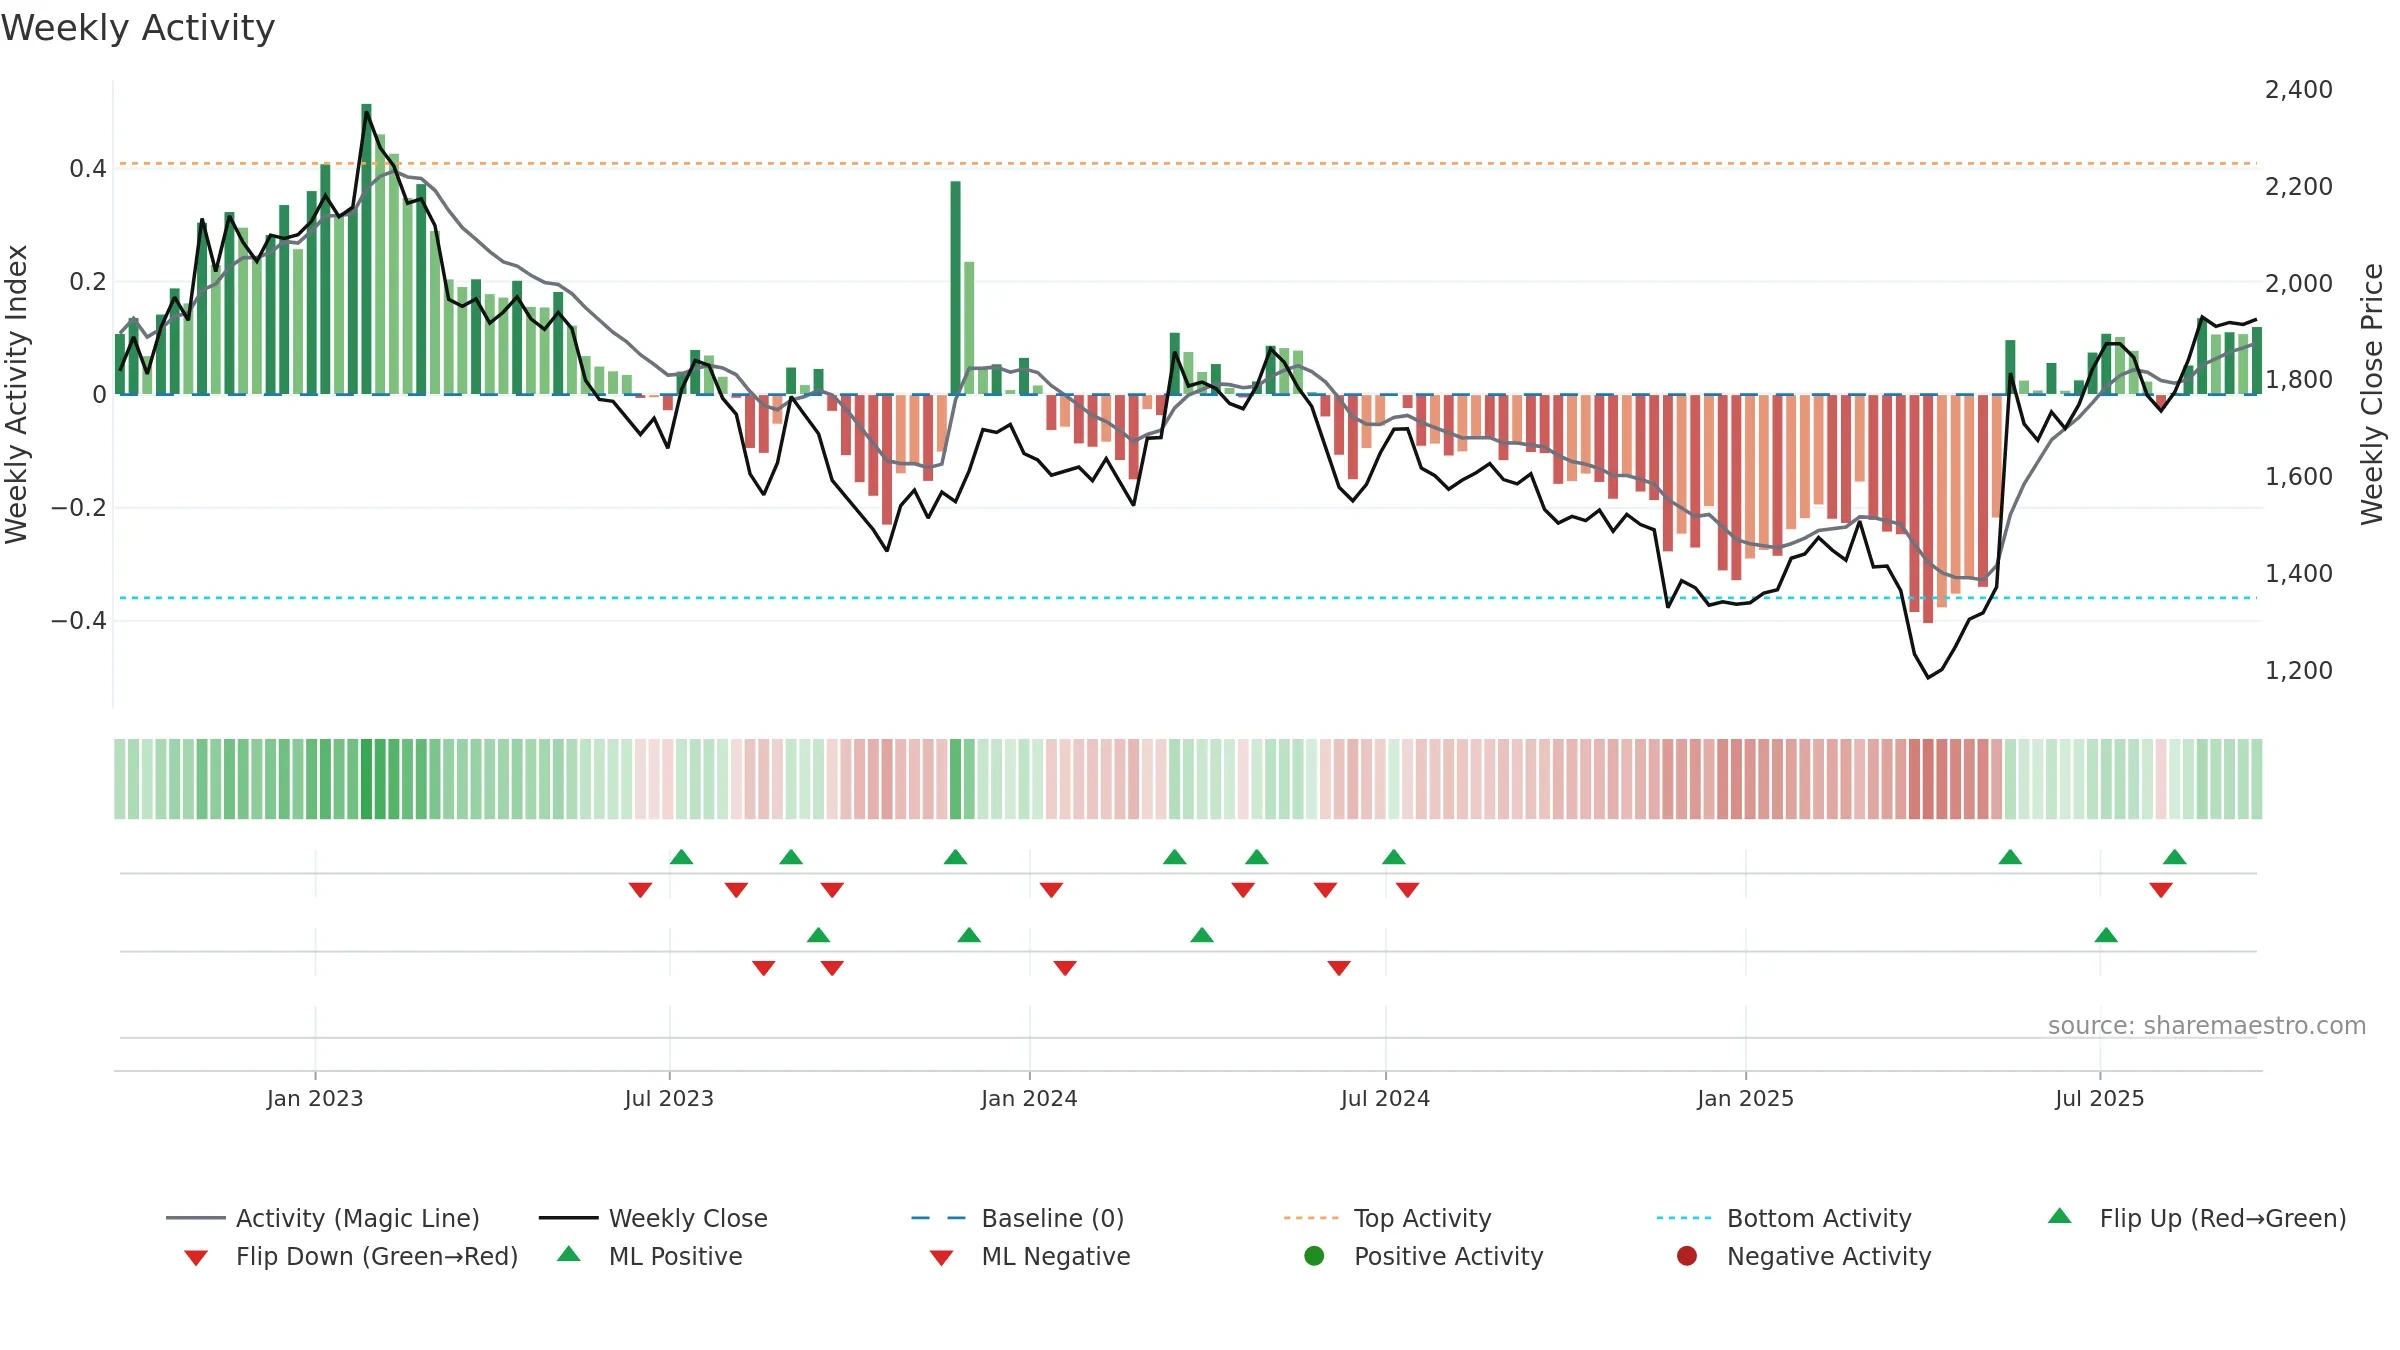This screenshot has height=1350, width=2400.
Task: Click the Negative Activity red circle icon
Action: pos(1687,1255)
